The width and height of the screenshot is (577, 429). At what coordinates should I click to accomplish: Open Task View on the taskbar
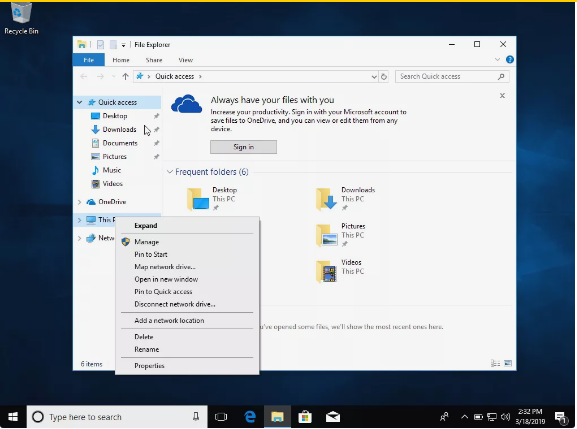coord(221,417)
